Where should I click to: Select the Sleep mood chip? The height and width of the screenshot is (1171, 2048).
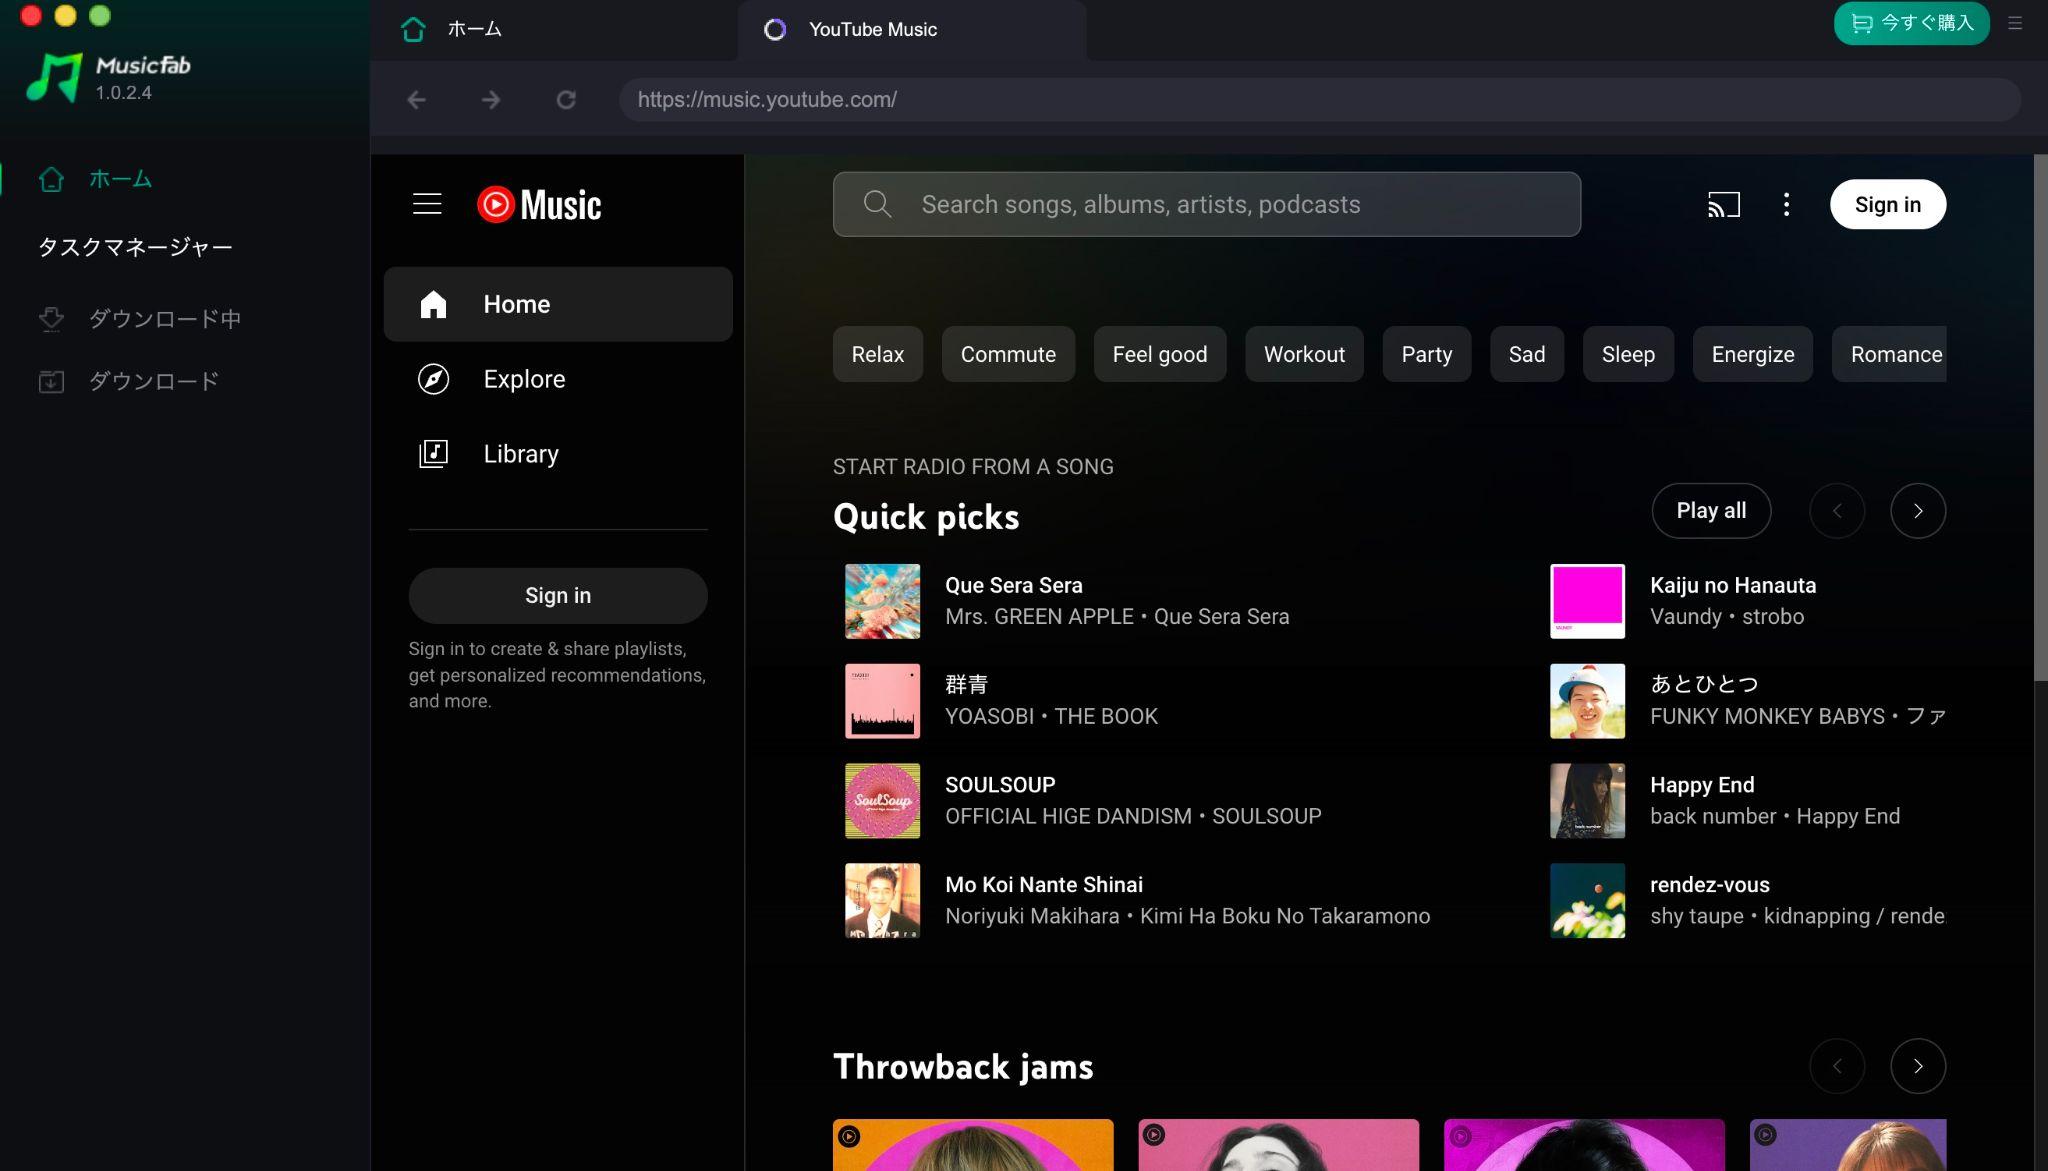[x=1628, y=354]
